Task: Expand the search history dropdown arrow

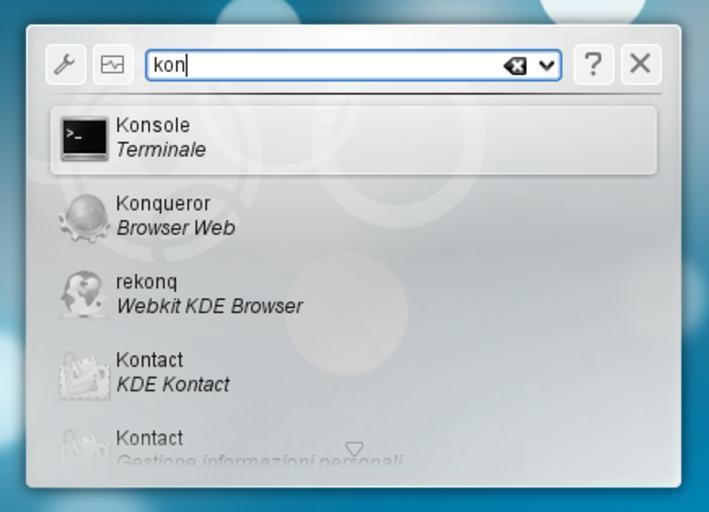Action: 546,66
